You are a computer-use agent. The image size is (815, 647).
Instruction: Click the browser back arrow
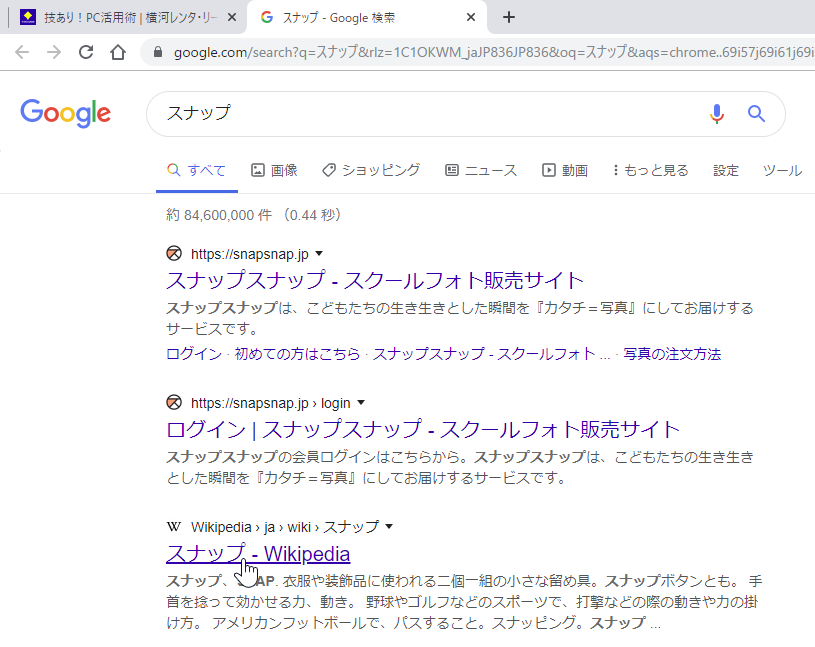click(22, 52)
